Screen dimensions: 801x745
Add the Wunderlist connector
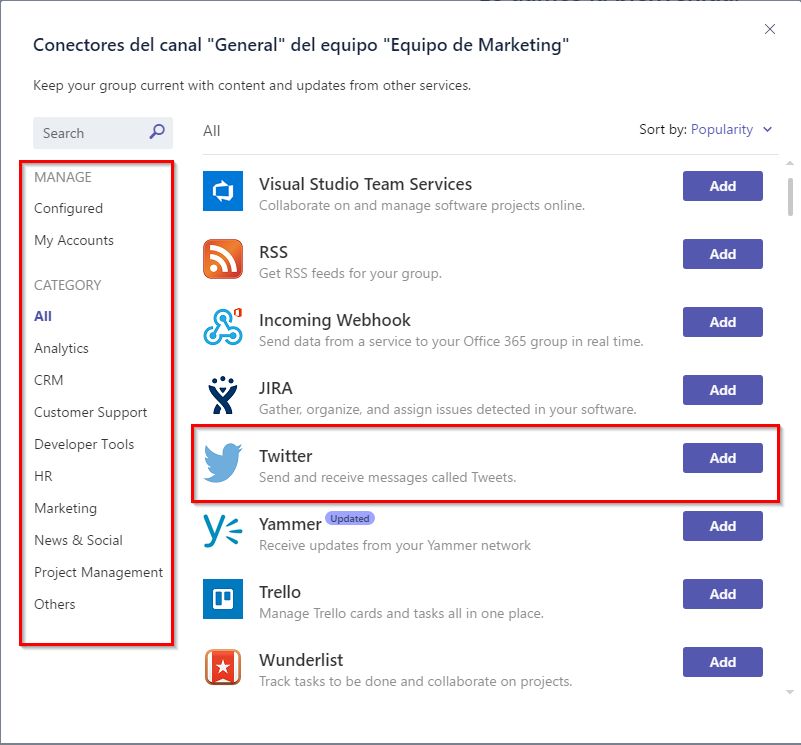722,662
